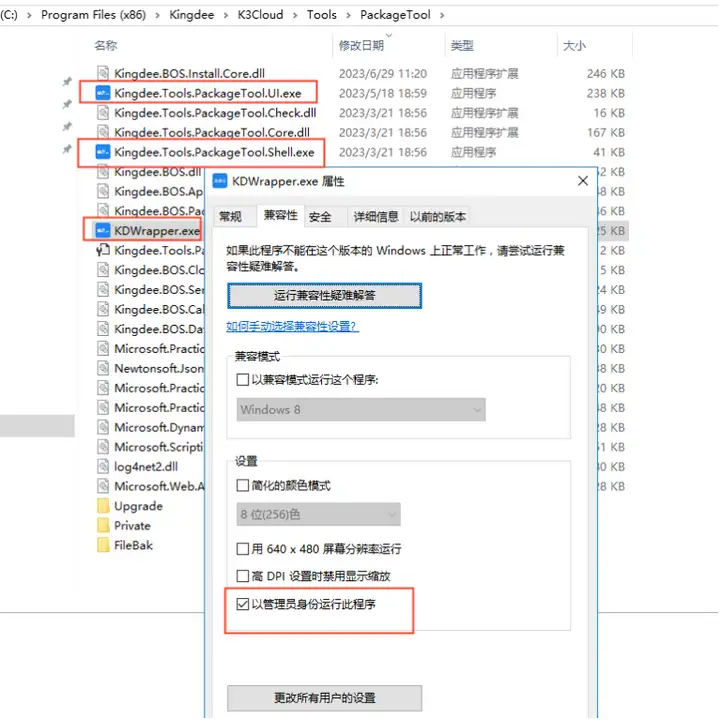This screenshot has height=720, width=720.
Task: Click 运行兼容性疑难解答 button
Action: pyautogui.click(x=324, y=295)
